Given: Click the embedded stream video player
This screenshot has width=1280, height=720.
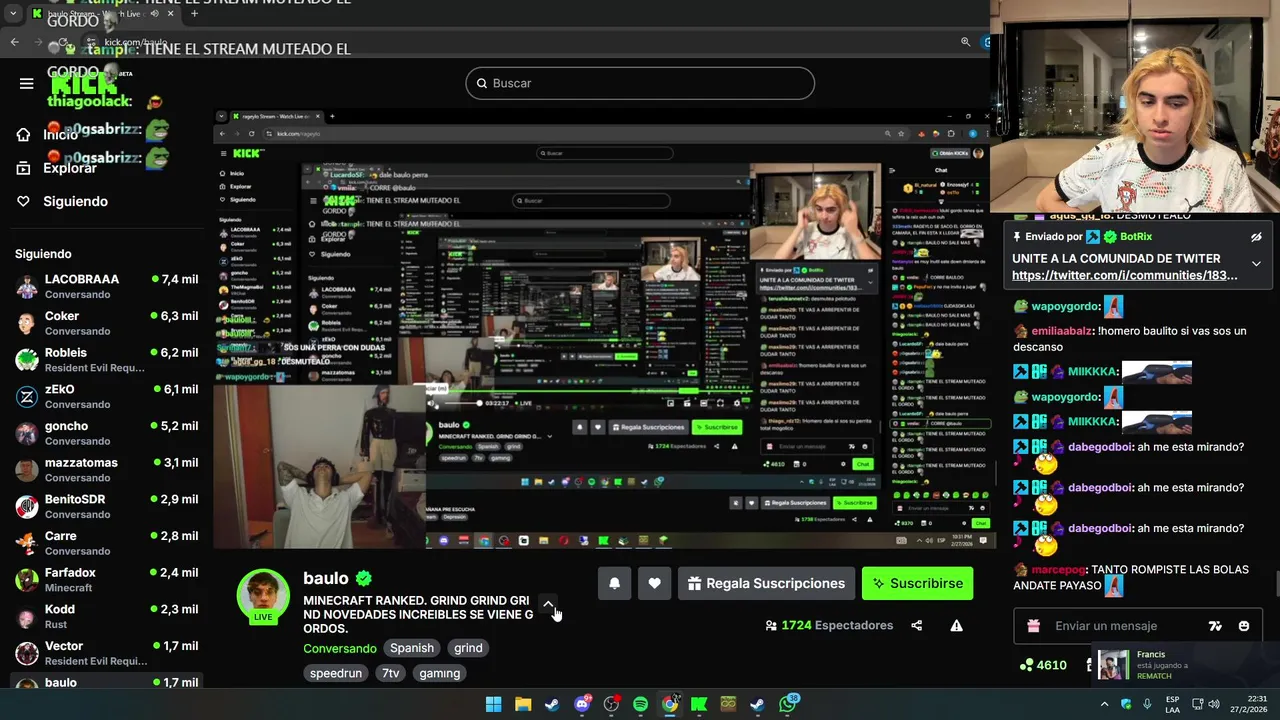Looking at the screenshot, I should 604,328.
